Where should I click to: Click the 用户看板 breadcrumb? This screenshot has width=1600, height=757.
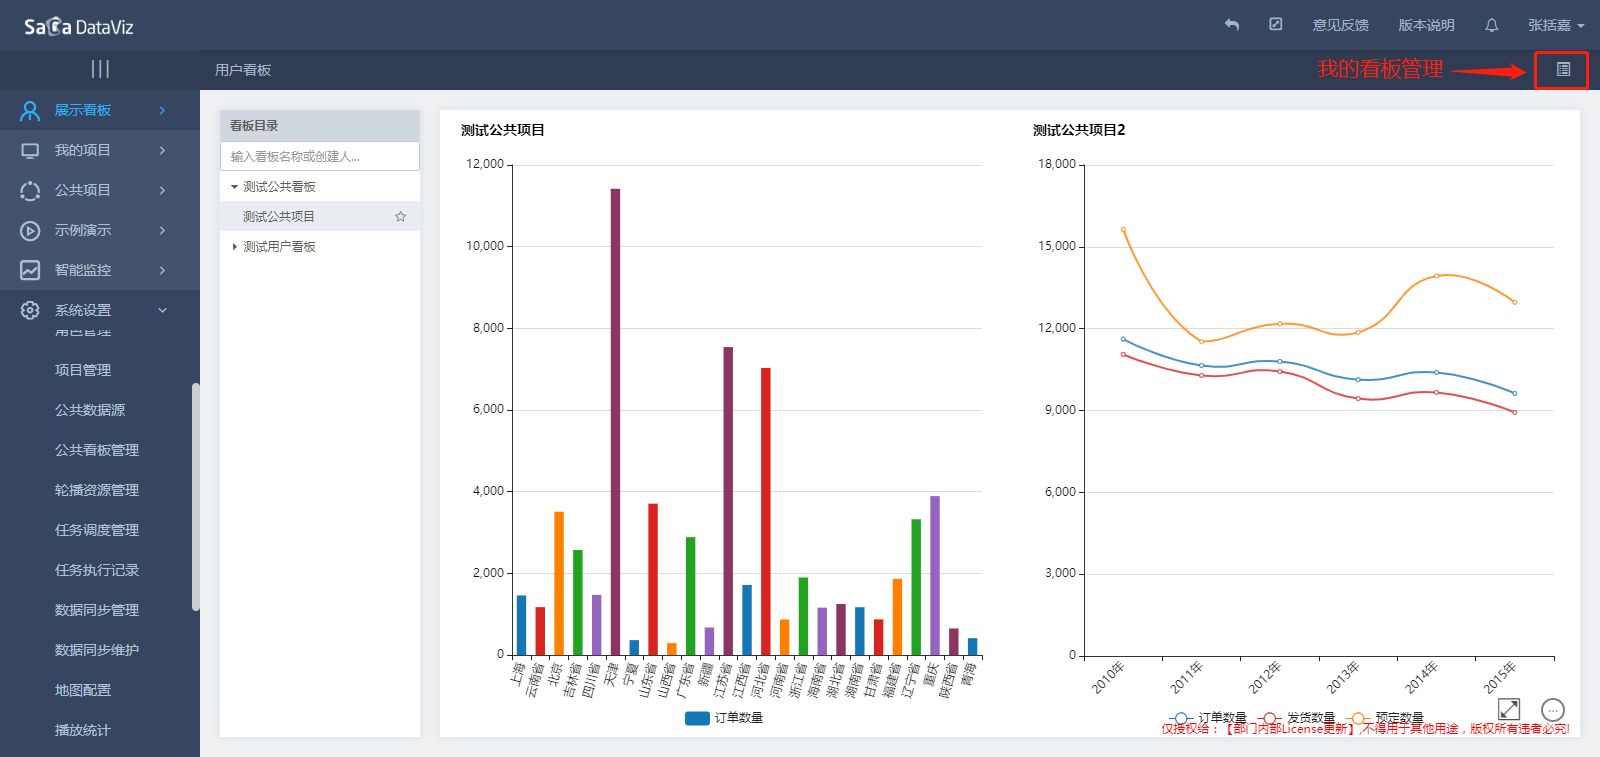pos(243,70)
